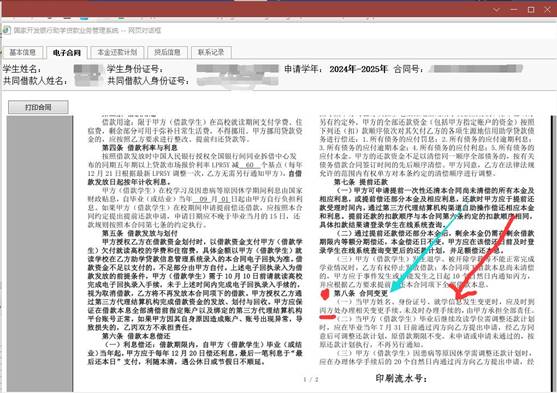This screenshot has width=557, height=393.
Task: Click the 打印合同 print contract button
Action: click(x=38, y=107)
